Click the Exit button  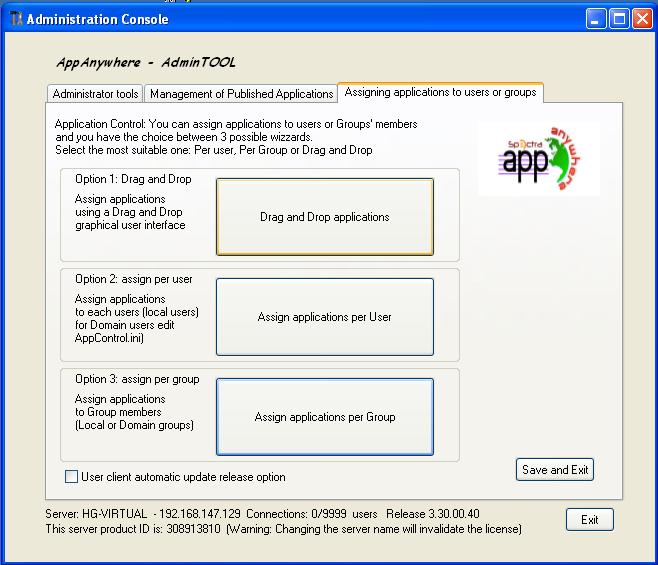(589, 520)
